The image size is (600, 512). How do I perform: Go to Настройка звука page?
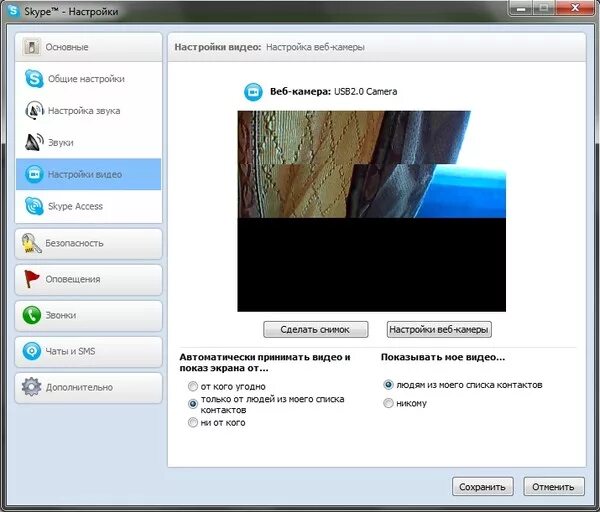click(x=88, y=110)
